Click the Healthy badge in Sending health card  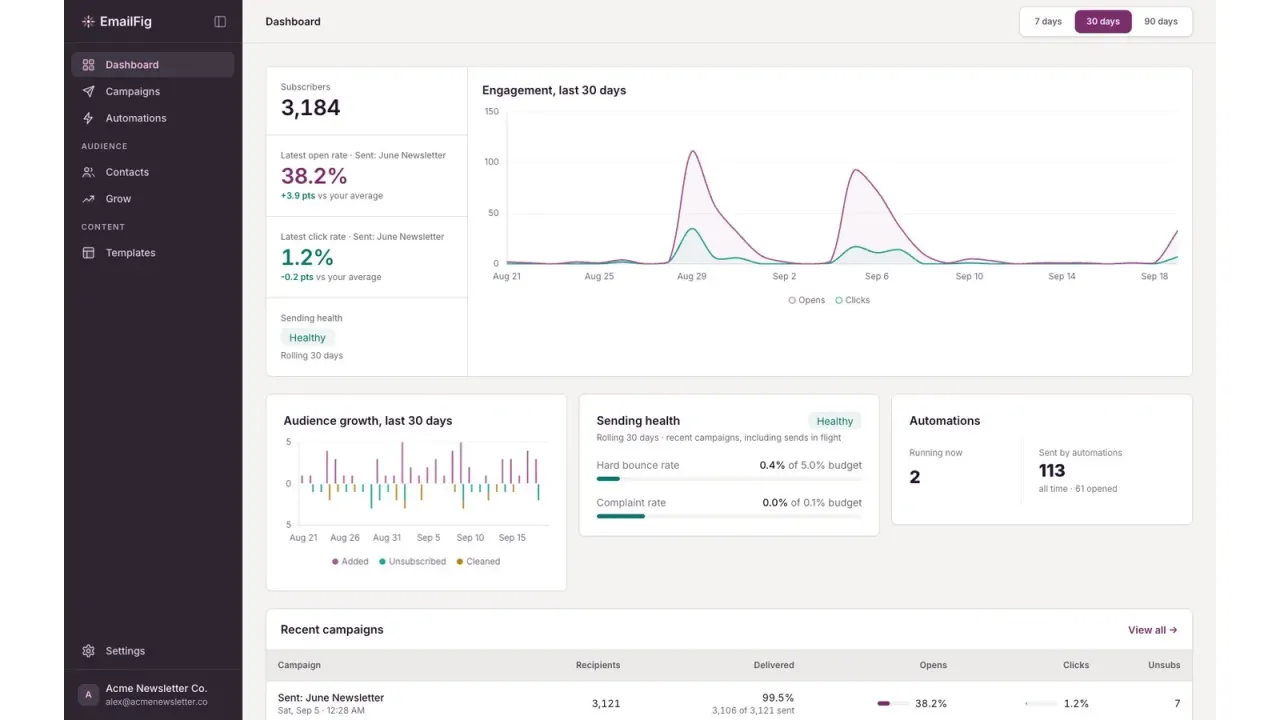click(x=835, y=421)
